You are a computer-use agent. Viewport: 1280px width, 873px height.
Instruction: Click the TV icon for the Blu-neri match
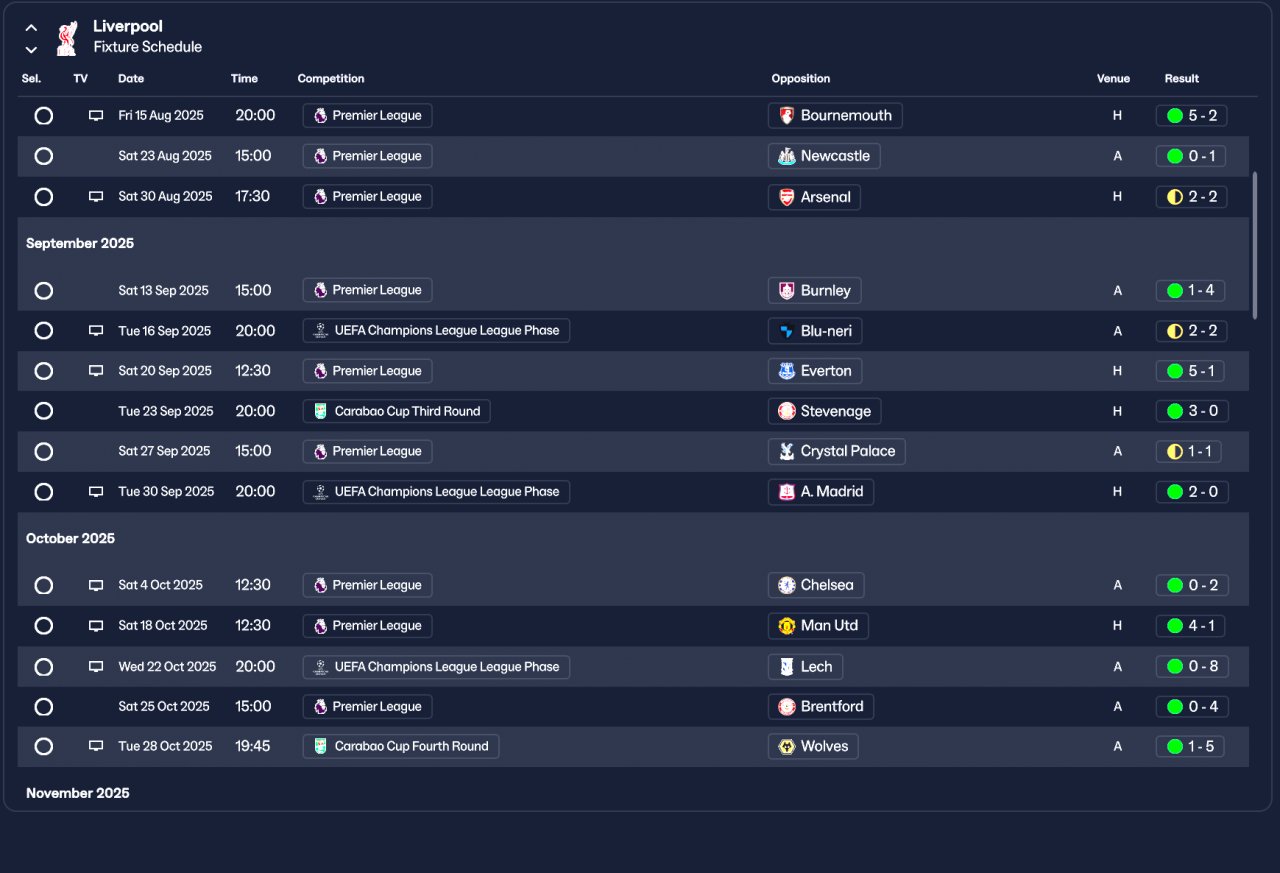click(96, 331)
